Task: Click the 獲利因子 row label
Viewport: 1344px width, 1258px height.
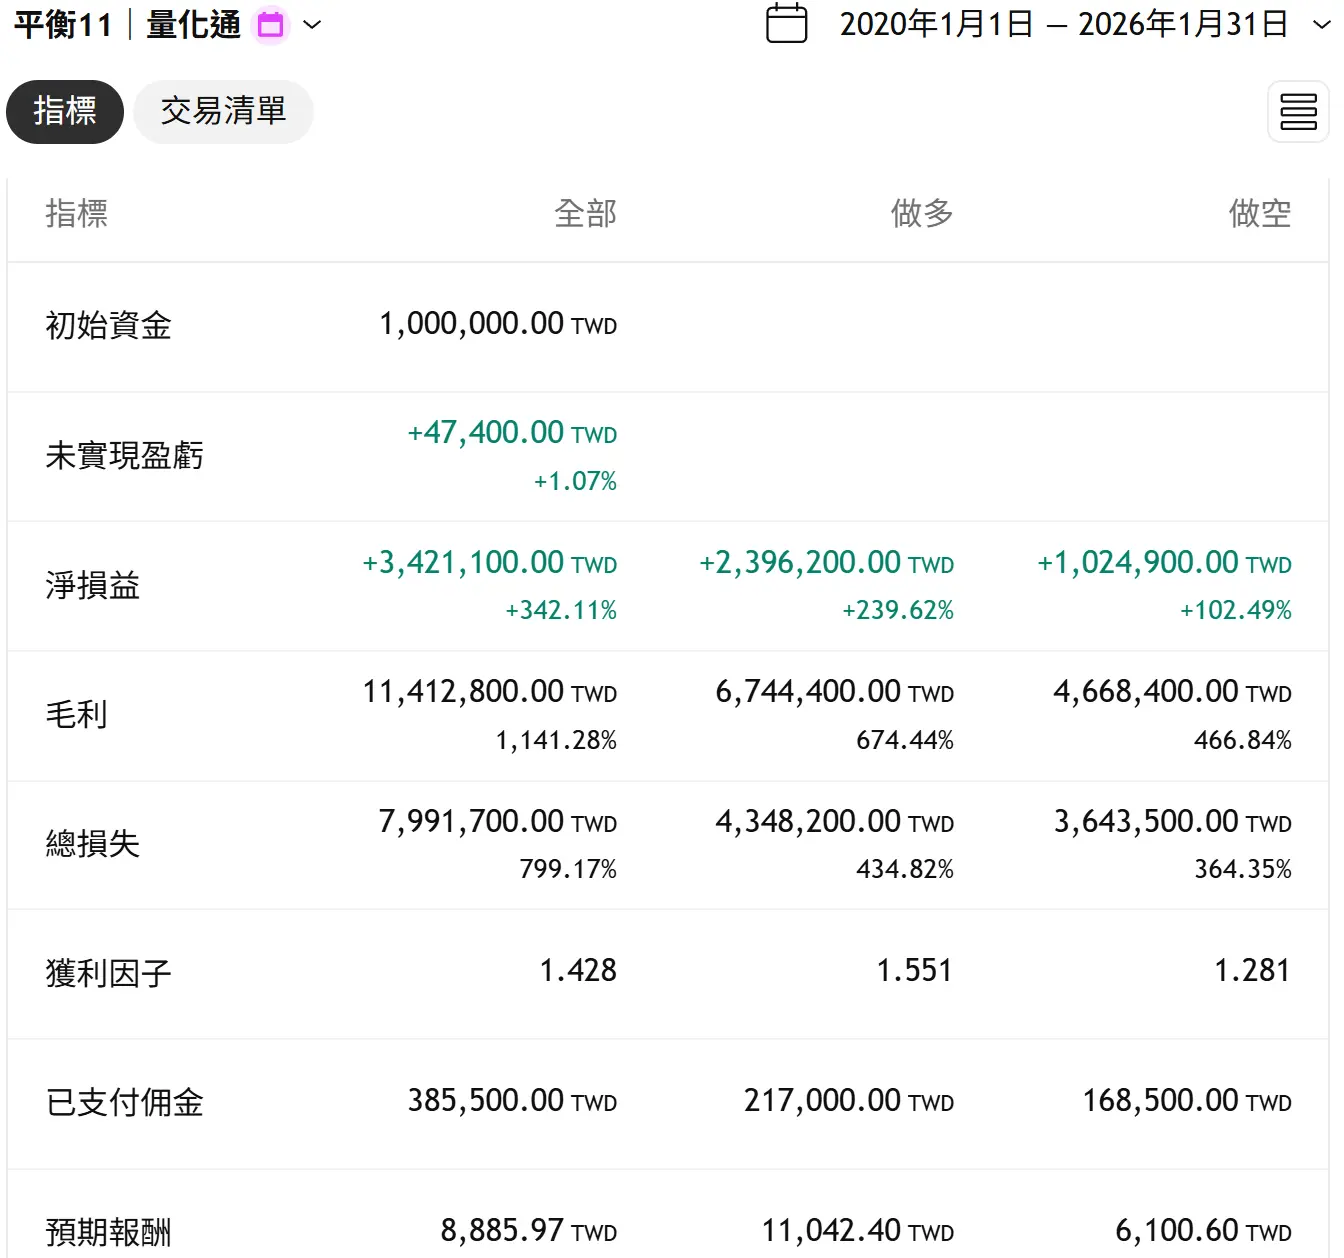Action: click(108, 973)
